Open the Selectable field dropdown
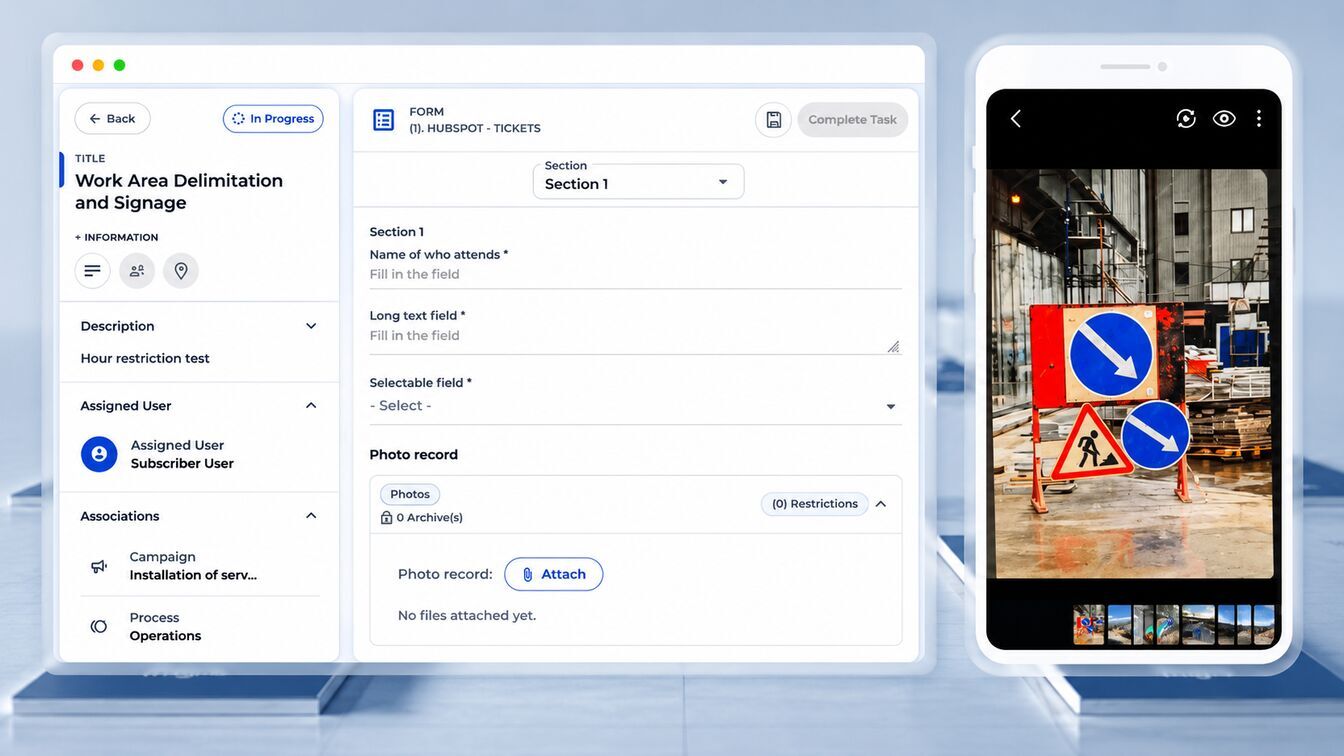Image resolution: width=1344 pixels, height=756 pixels. pyautogui.click(x=636, y=406)
